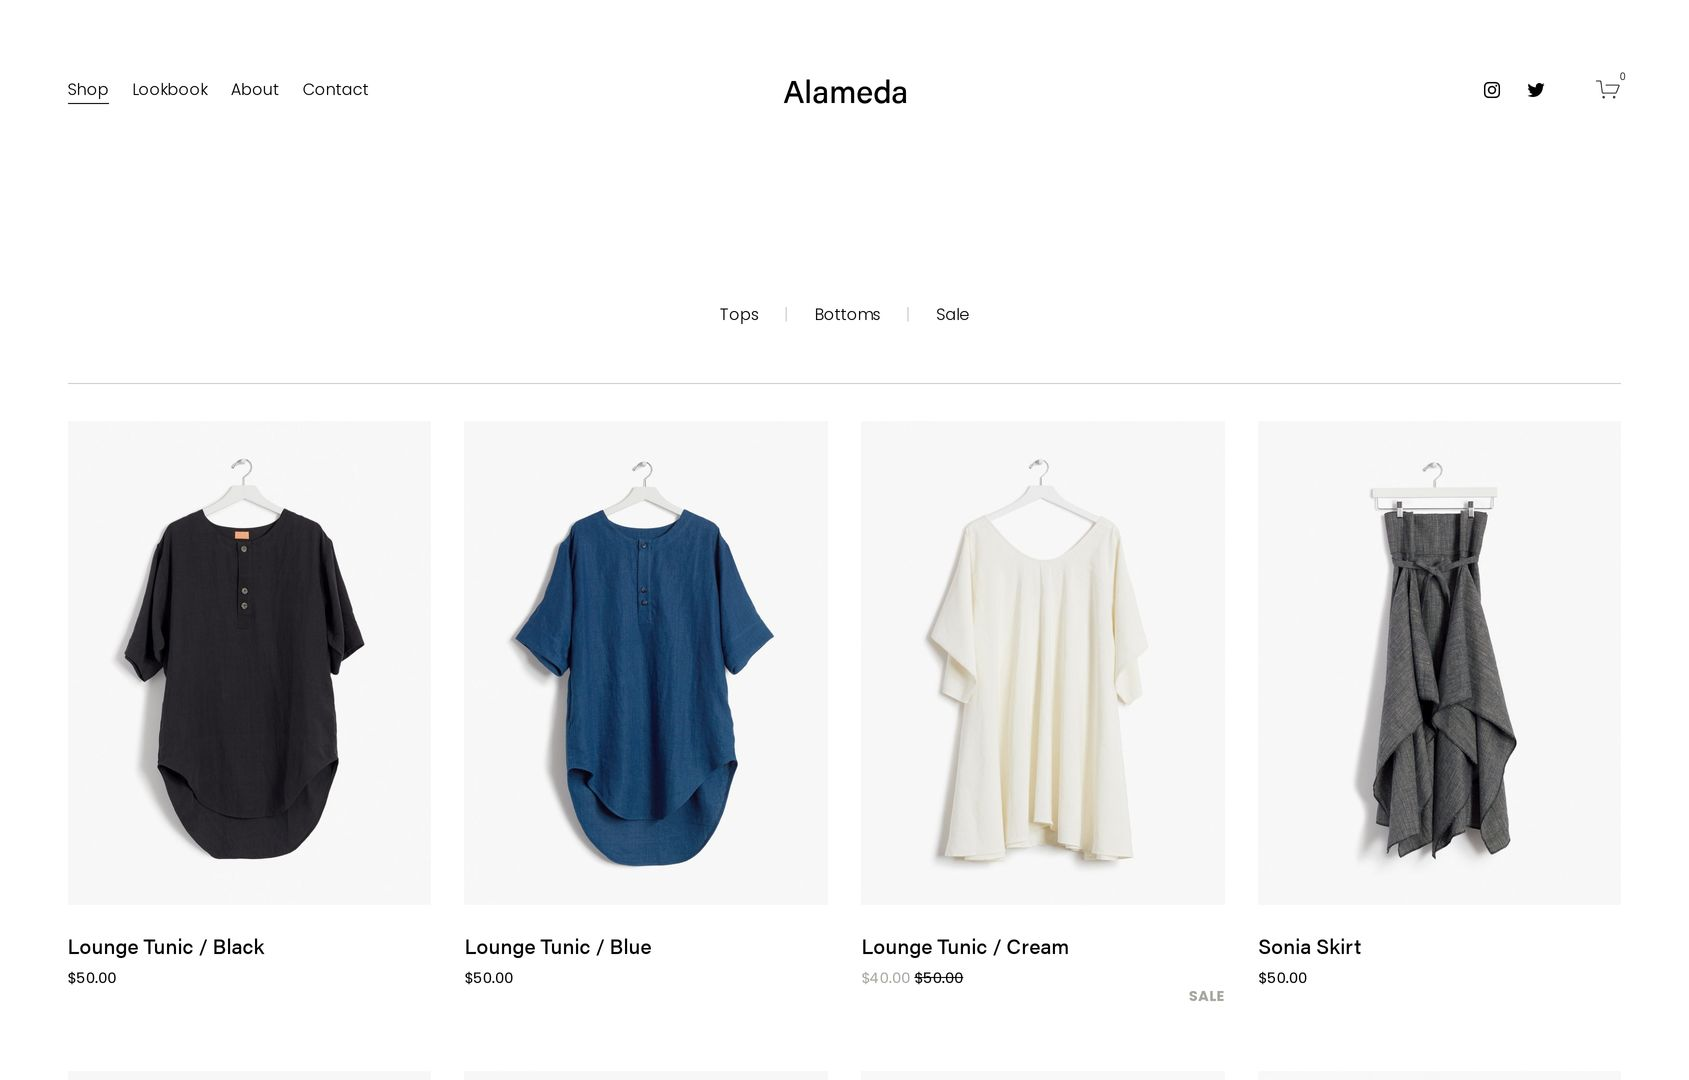Open the blue Lounge Tunic product image

(x=646, y=663)
